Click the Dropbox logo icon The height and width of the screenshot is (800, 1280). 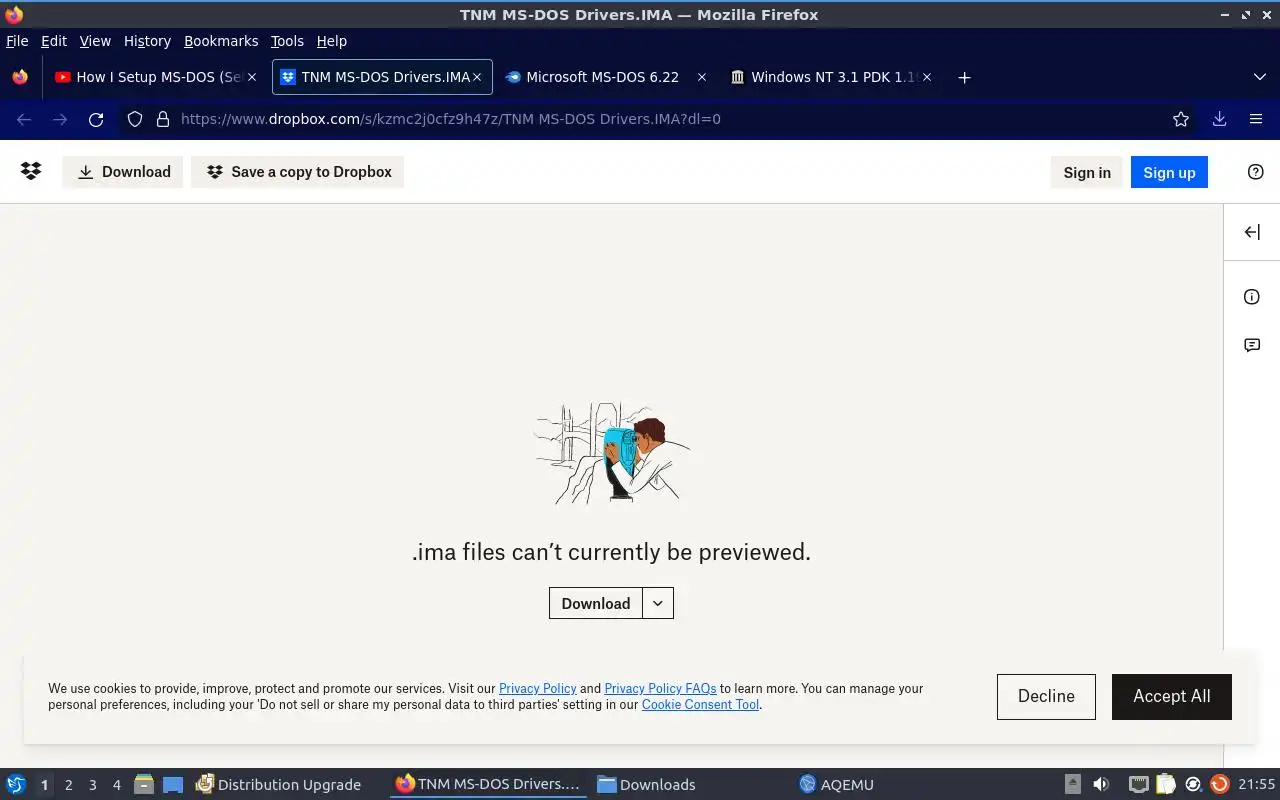pos(31,171)
